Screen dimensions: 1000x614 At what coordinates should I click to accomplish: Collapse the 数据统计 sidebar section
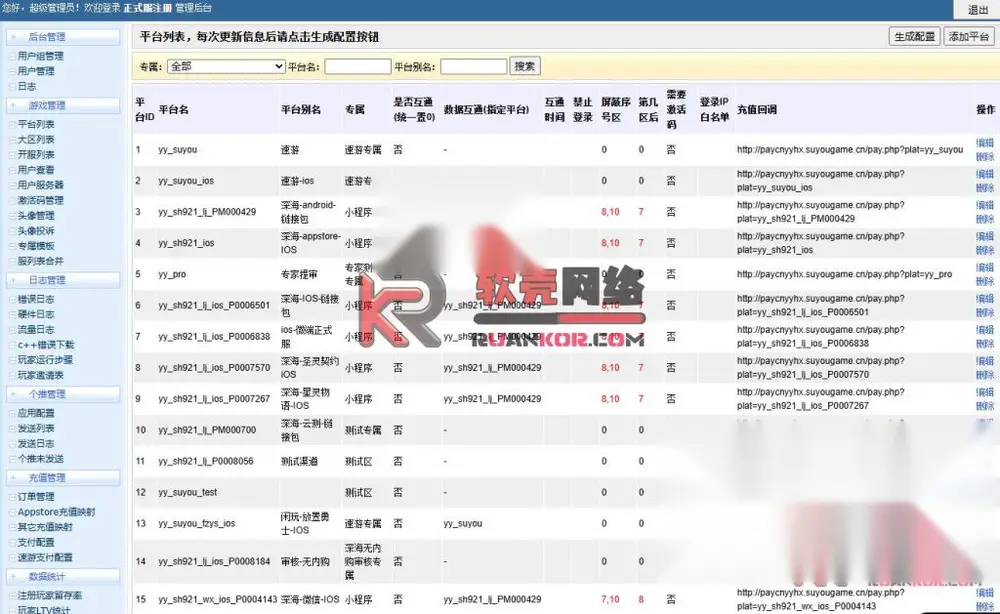[x=62, y=576]
